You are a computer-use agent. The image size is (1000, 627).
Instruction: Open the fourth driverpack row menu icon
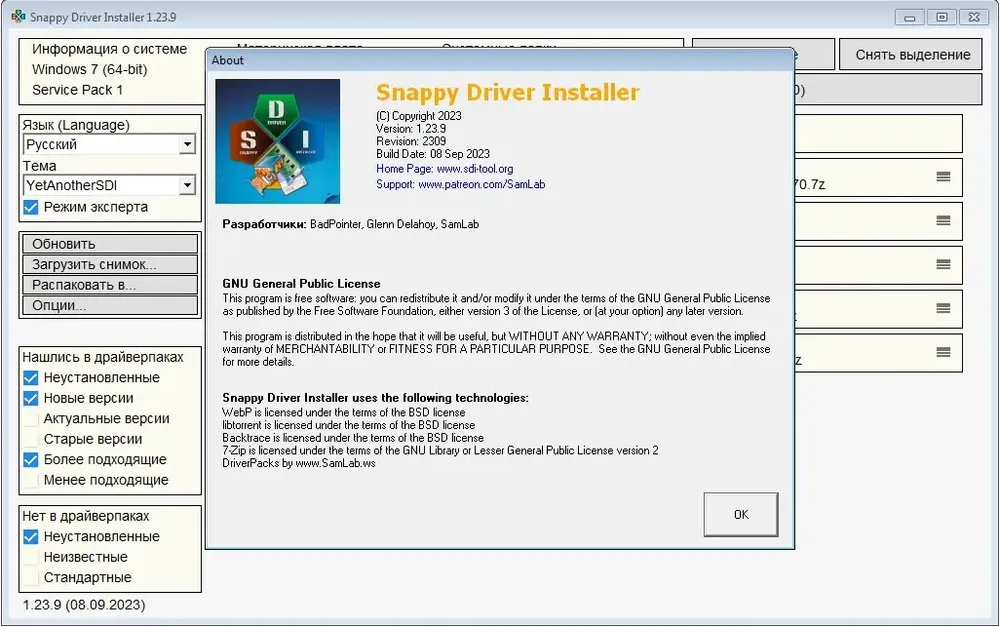click(x=943, y=308)
